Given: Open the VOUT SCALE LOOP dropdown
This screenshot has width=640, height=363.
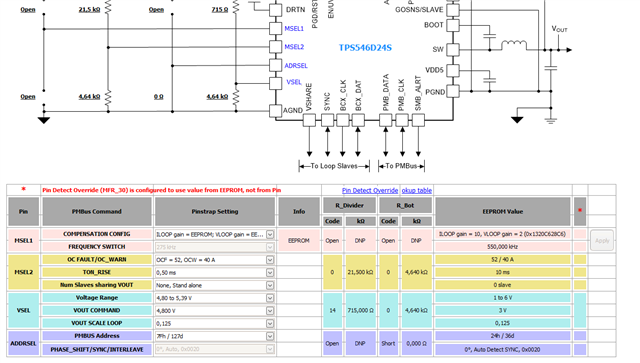Looking at the screenshot, I should 215,323.
